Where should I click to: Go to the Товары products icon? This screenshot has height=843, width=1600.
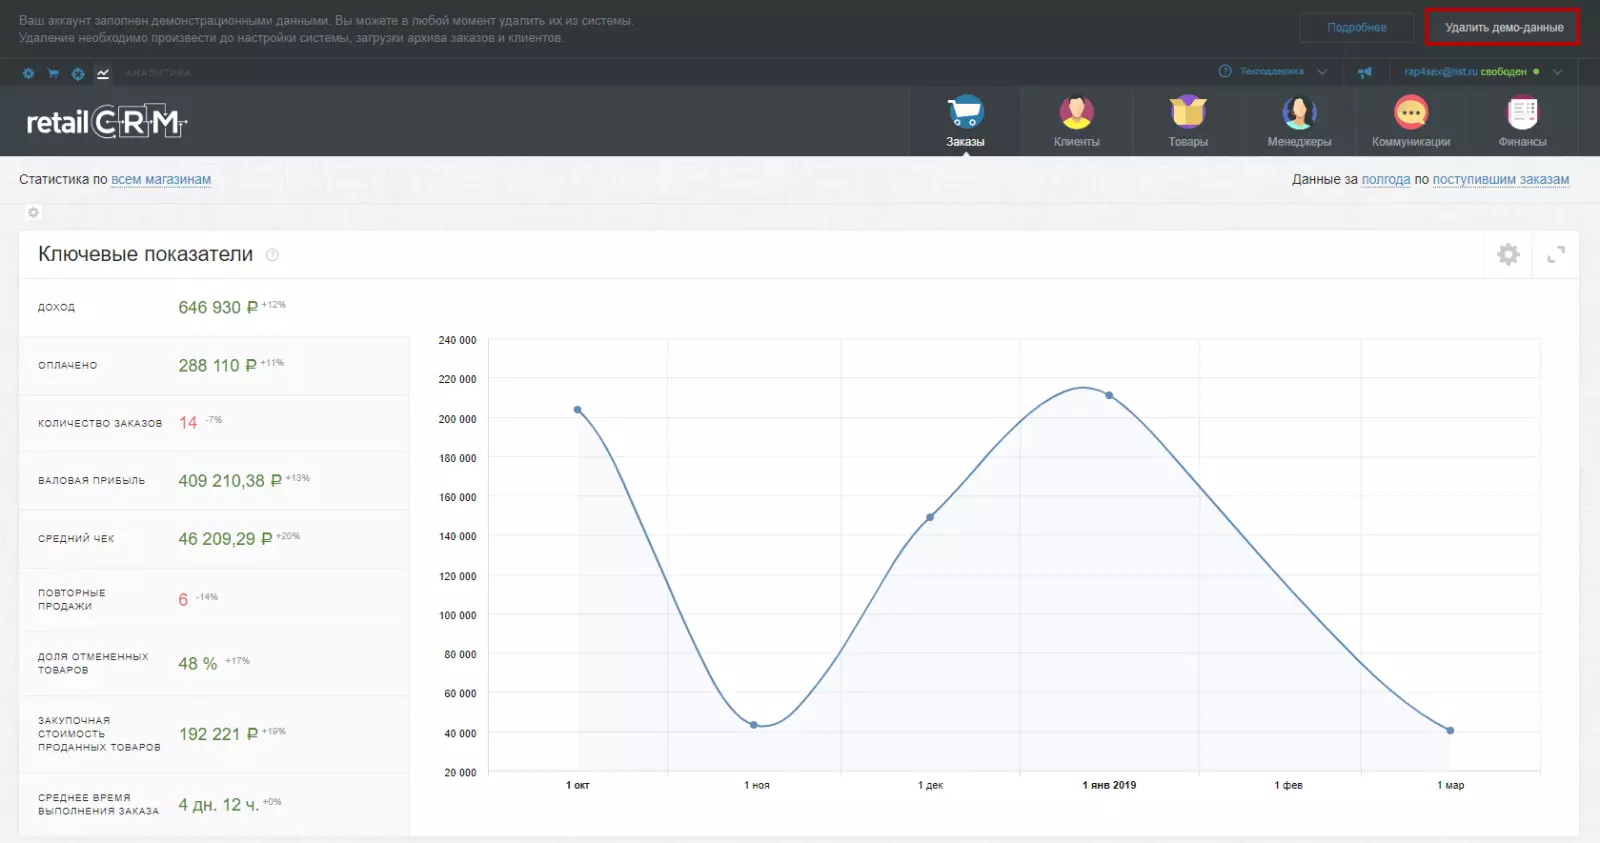[1188, 113]
